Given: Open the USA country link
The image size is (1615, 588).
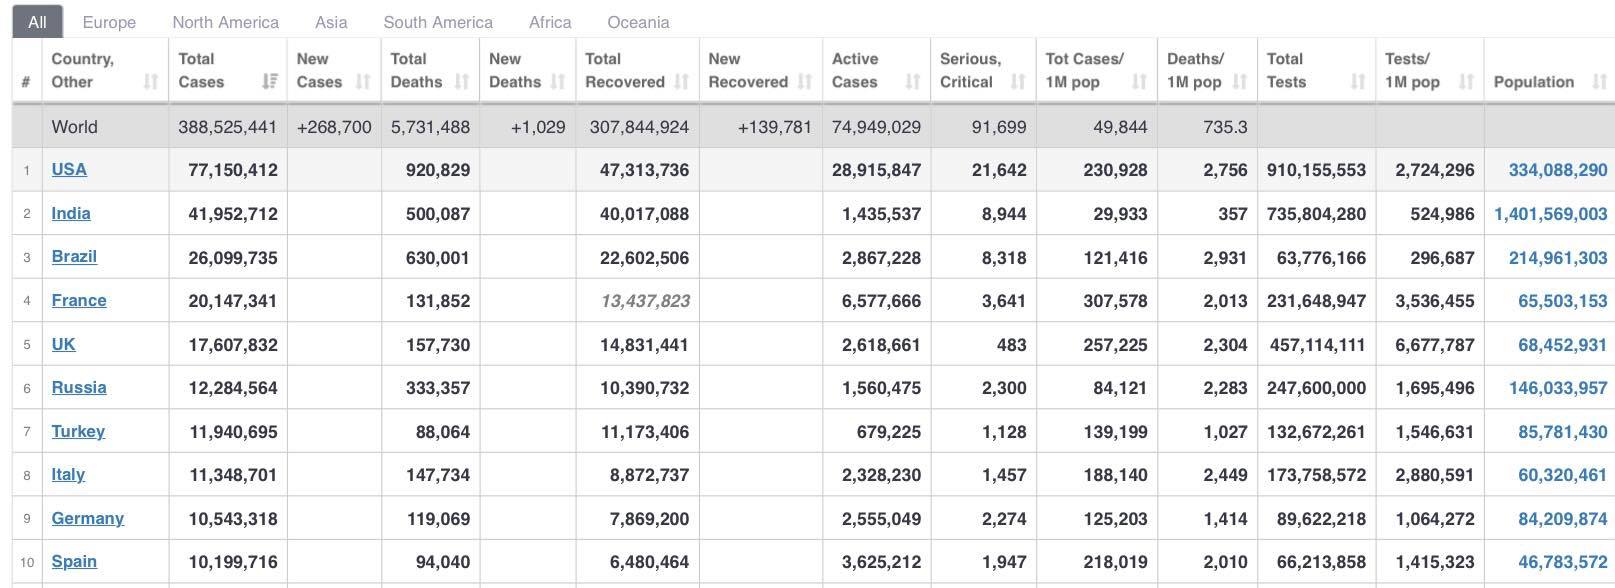Looking at the screenshot, I should (69, 169).
